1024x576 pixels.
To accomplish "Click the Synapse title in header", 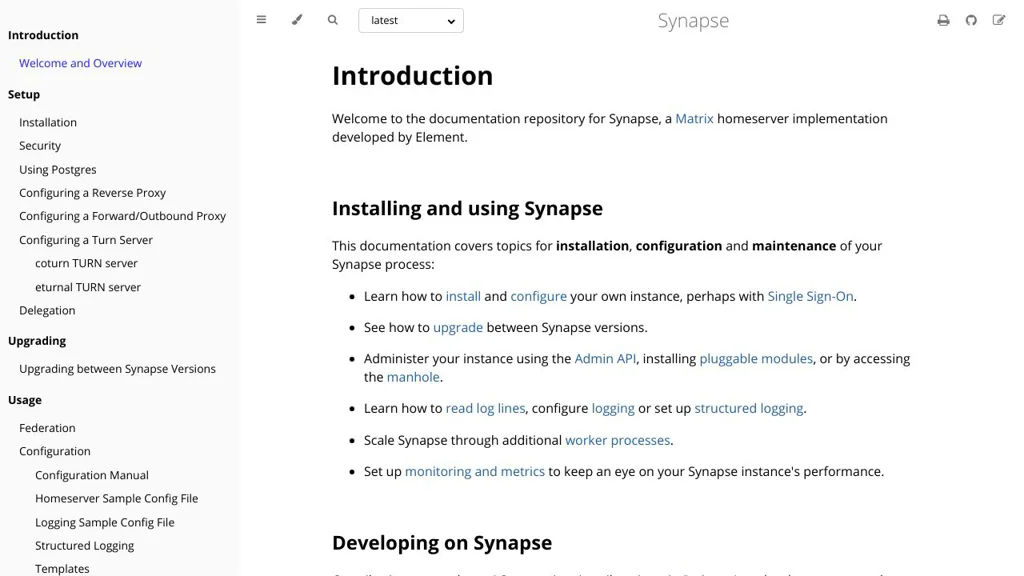I will 693,21.
